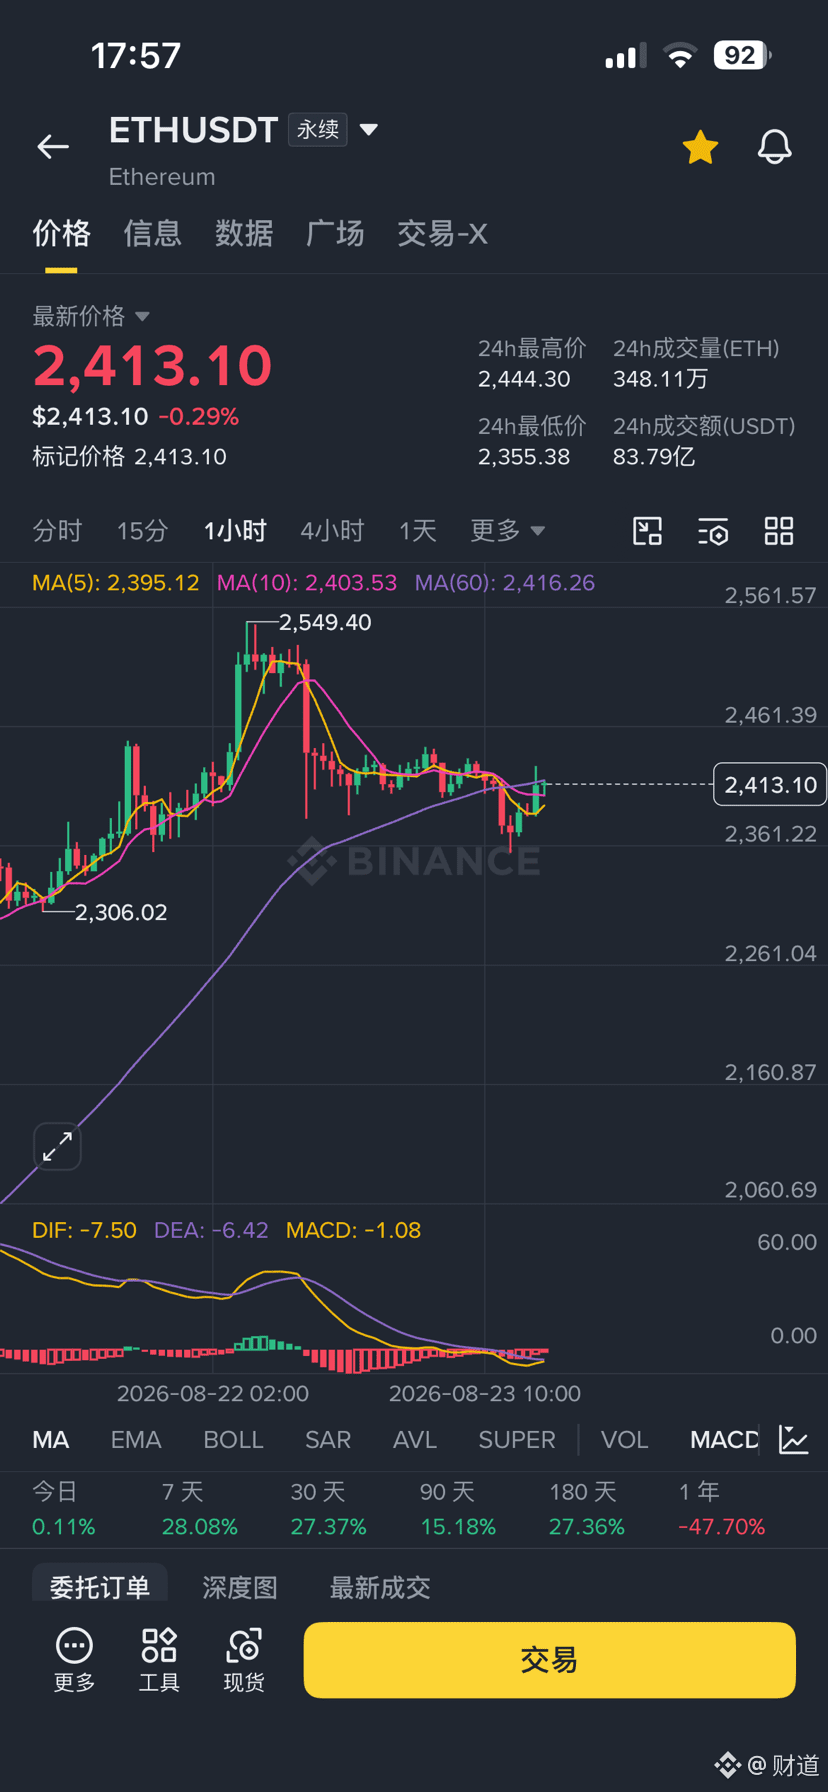Switch to the 价格 tab

point(61,234)
